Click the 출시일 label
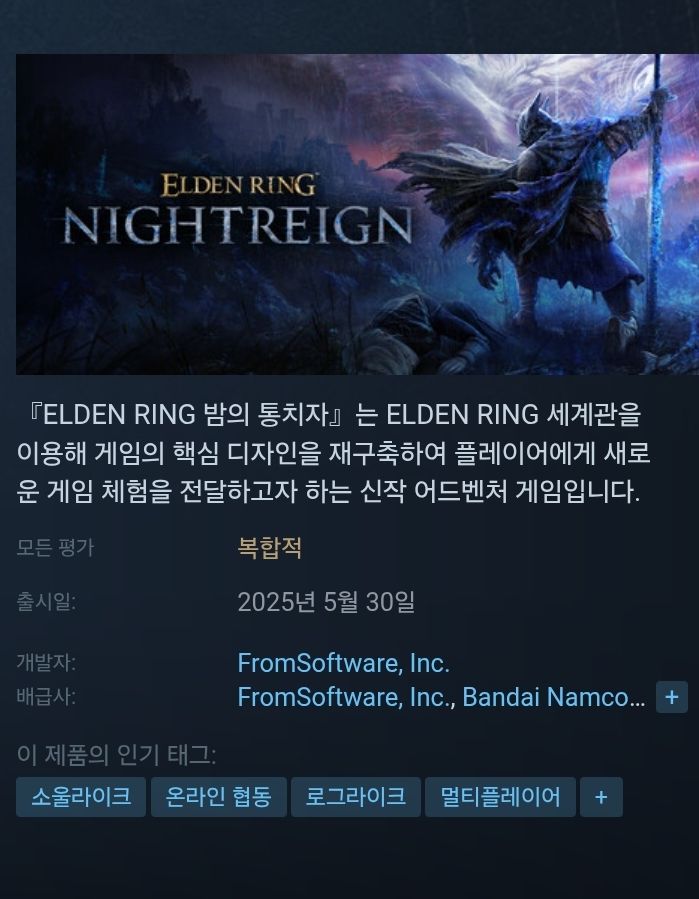Image resolution: width=699 pixels, height=899 pixels. coord(46,602)
